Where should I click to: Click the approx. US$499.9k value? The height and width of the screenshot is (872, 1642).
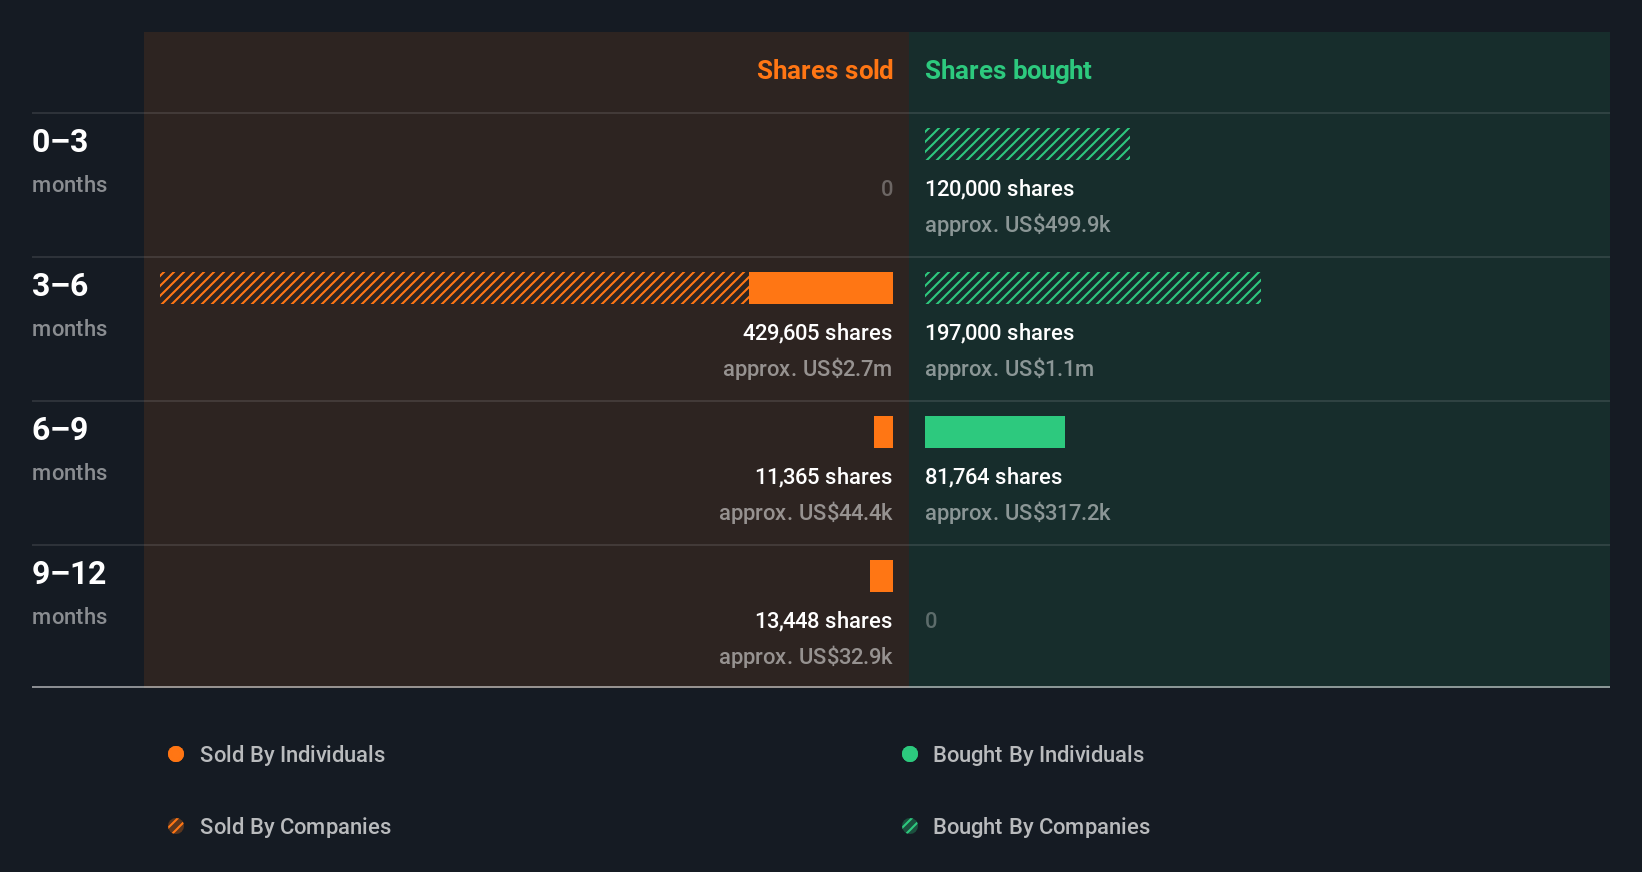coord(1017,224)
